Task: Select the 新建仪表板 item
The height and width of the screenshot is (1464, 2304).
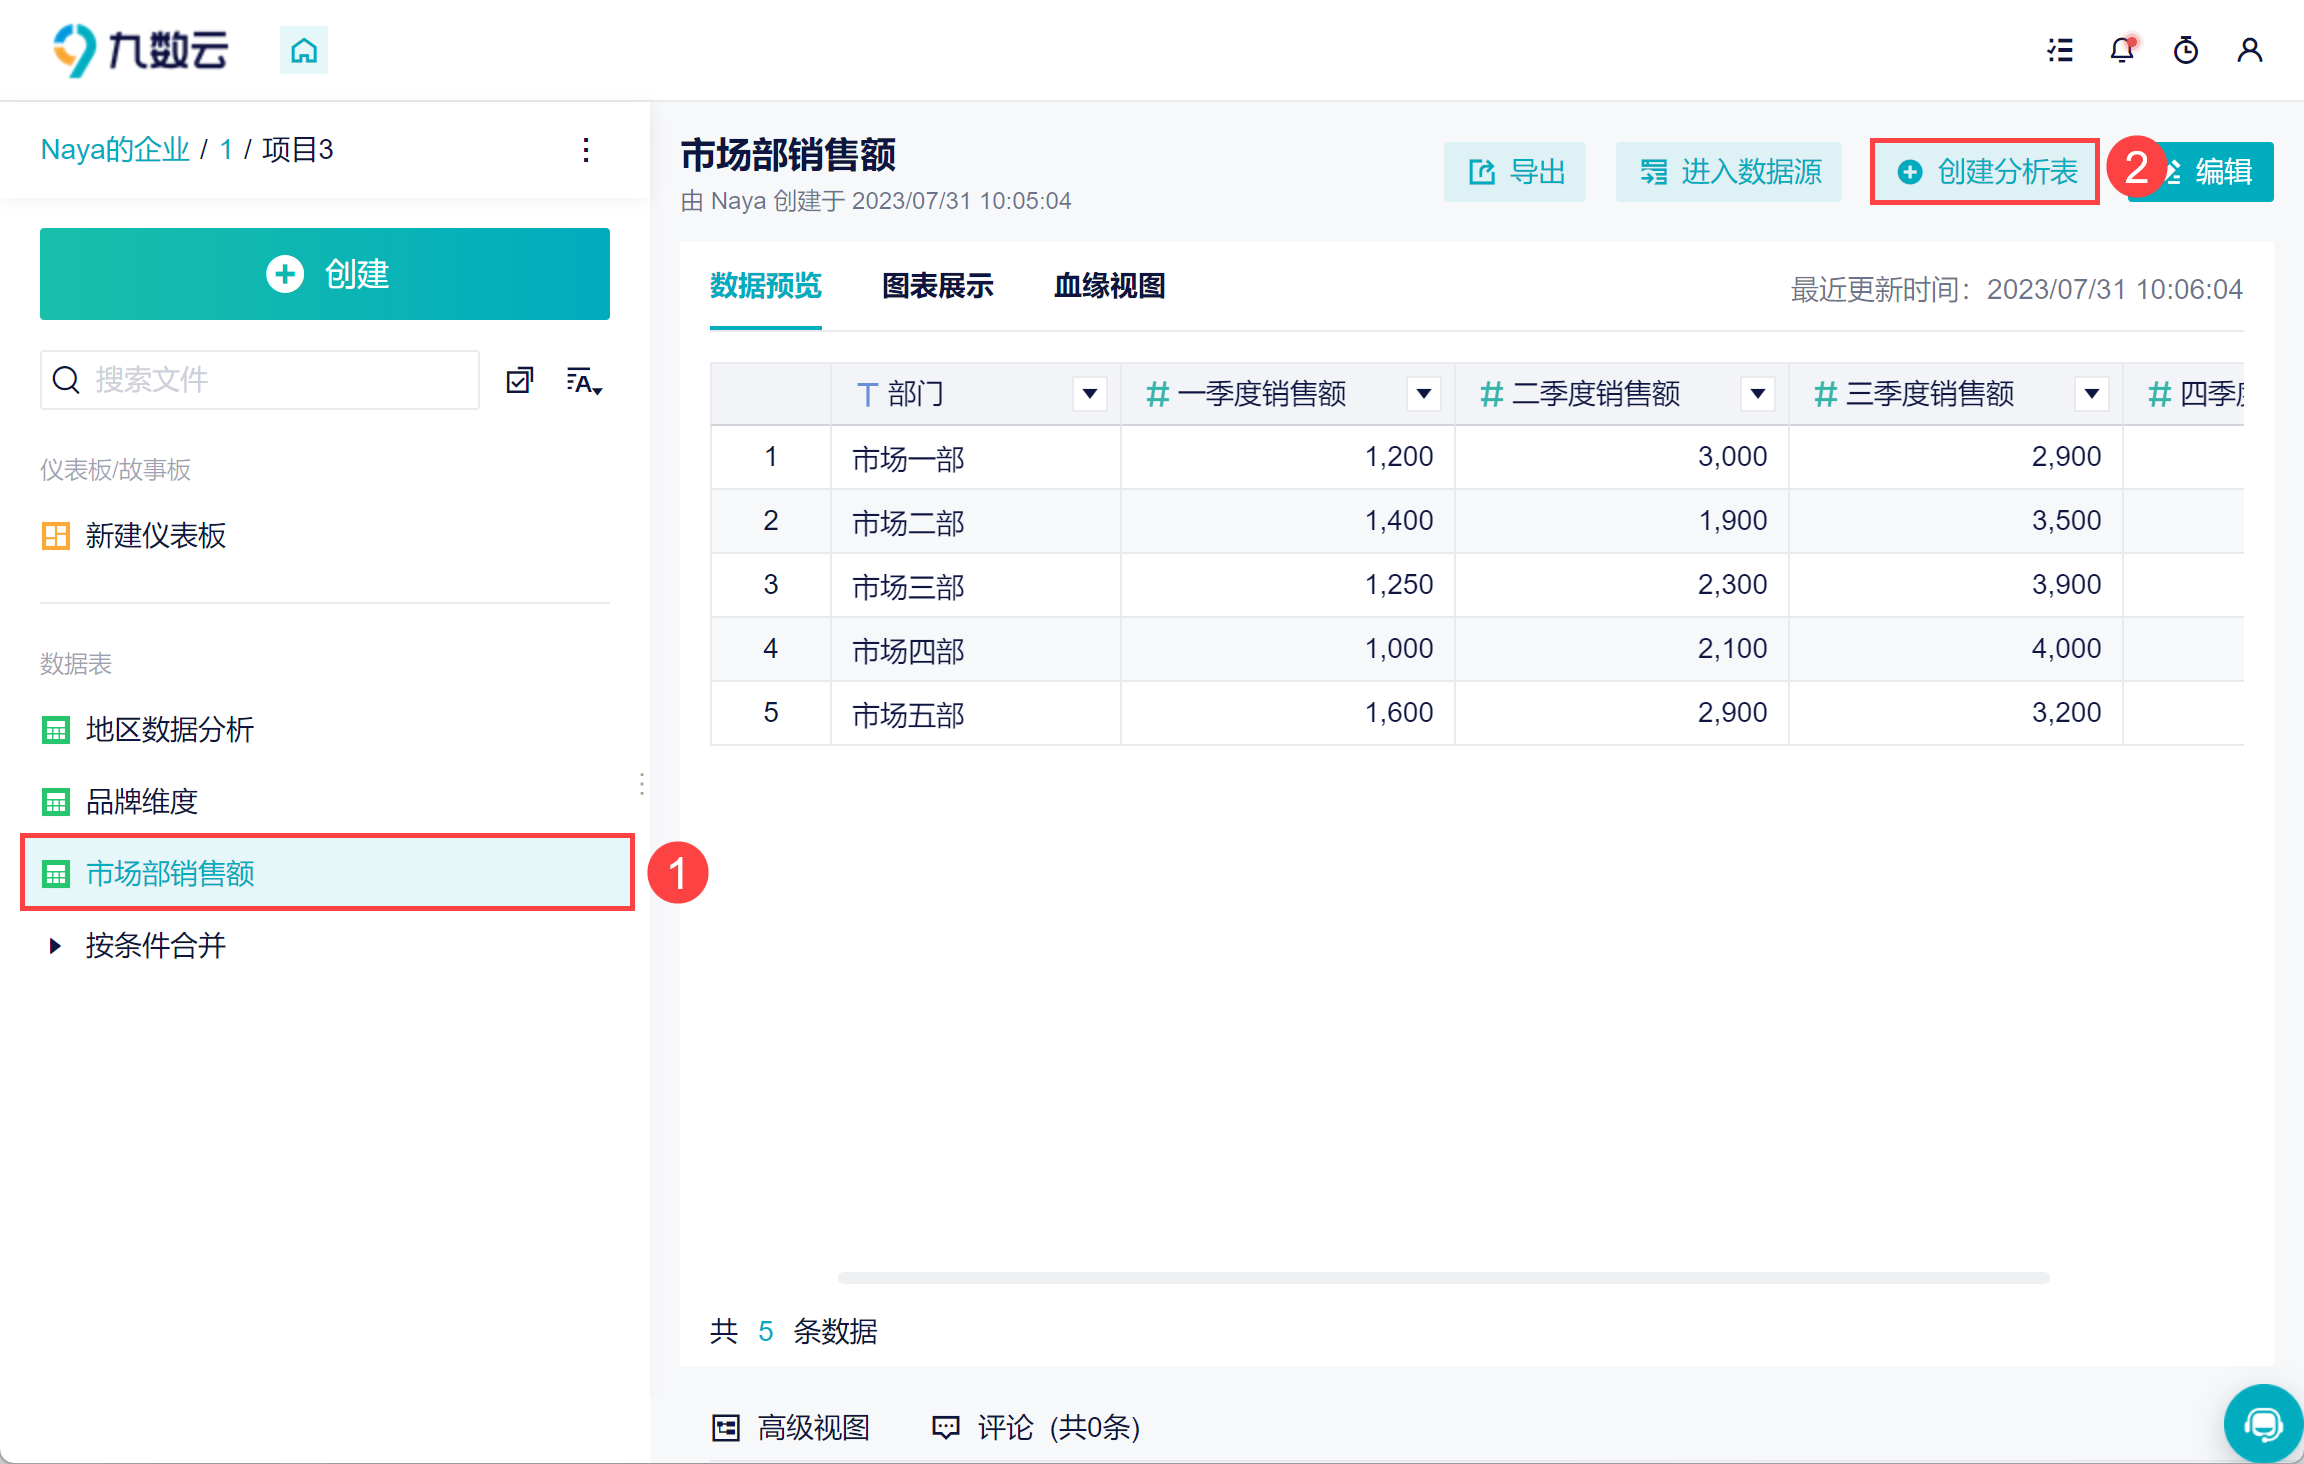Action: (x=325, y=536)
